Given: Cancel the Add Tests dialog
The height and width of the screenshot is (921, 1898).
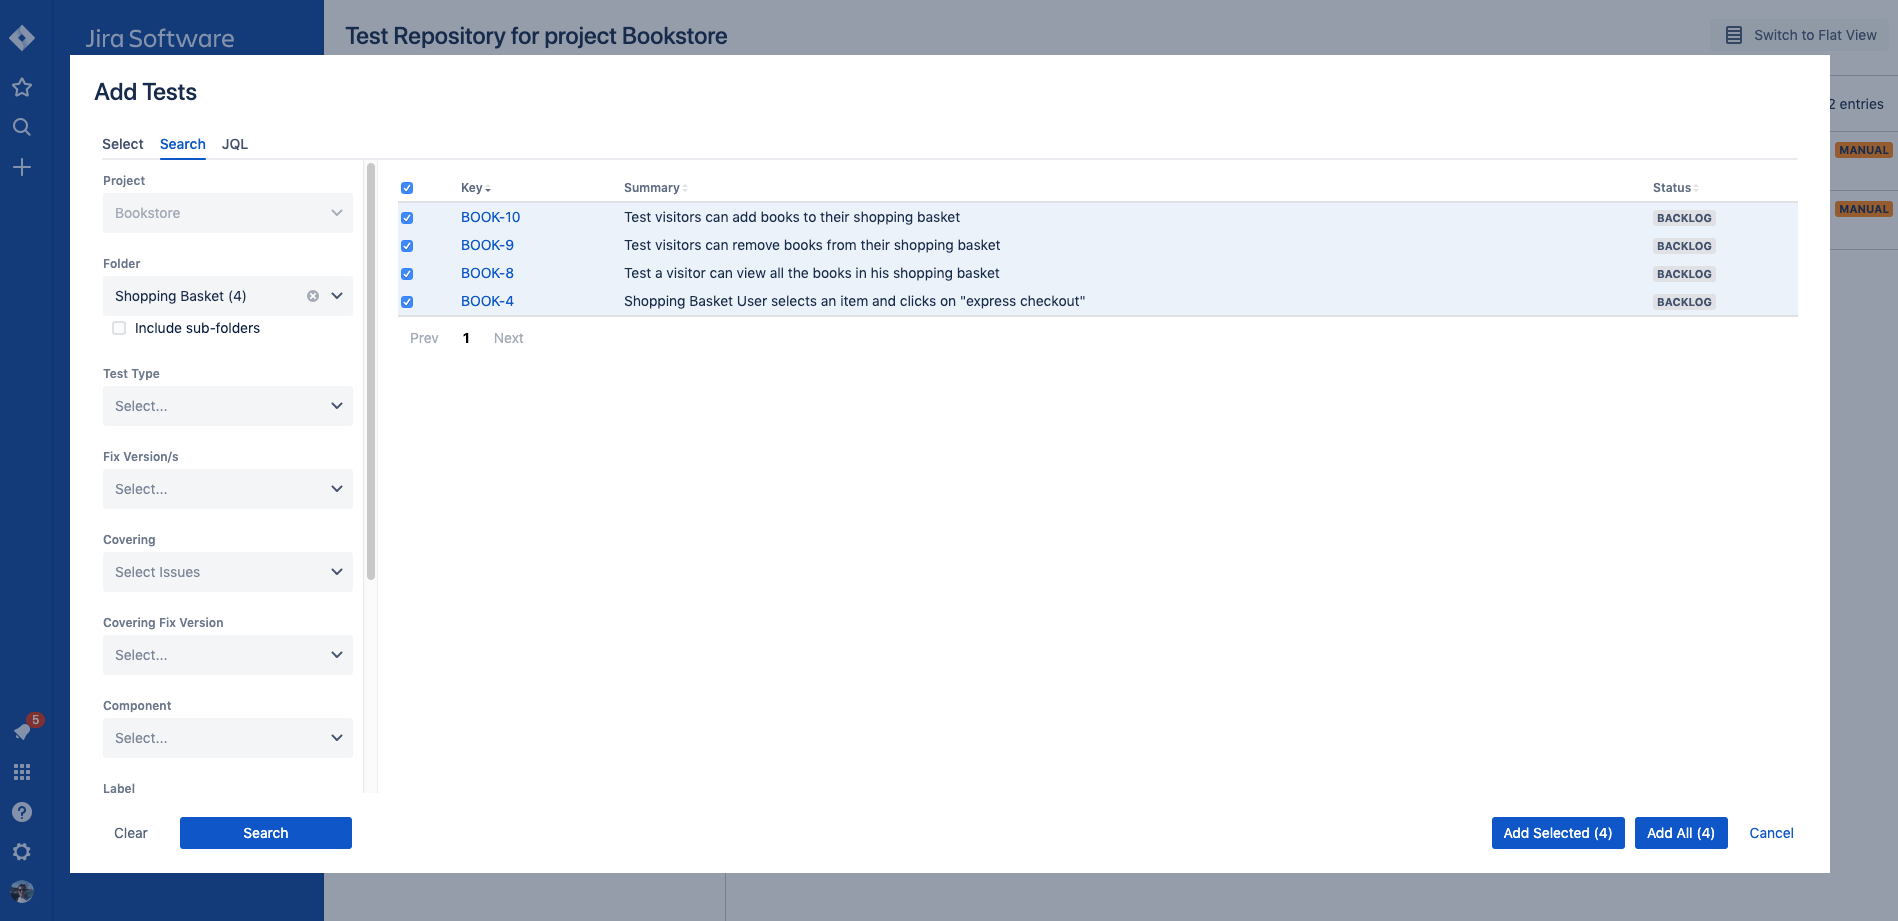Looking at the screenshot, I should click(1771, 833).
